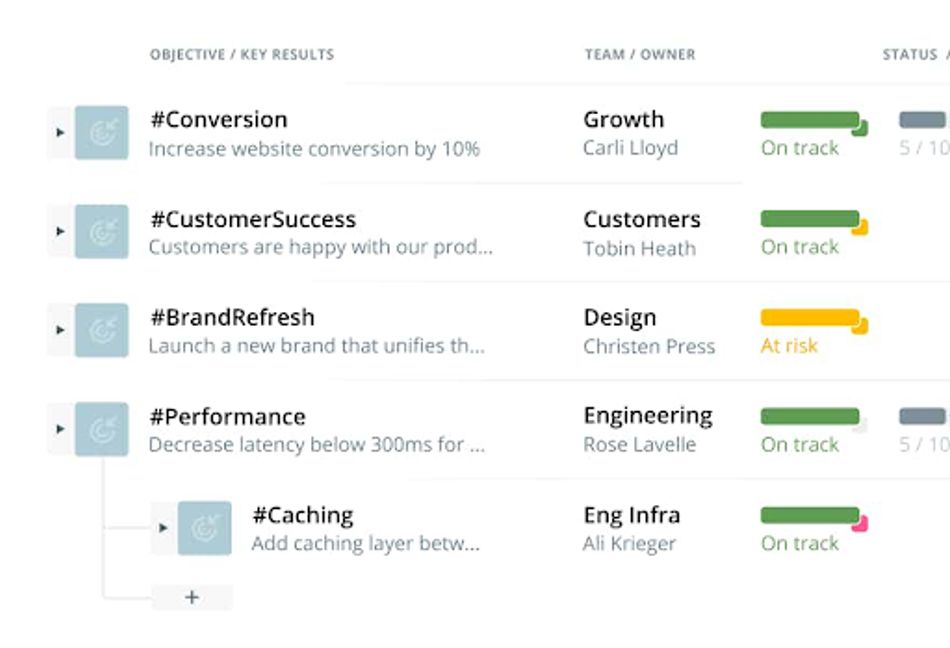Screen dimensions: 950x648
Task: Sort by Objective / Key Results column
Action: (242, 54)
